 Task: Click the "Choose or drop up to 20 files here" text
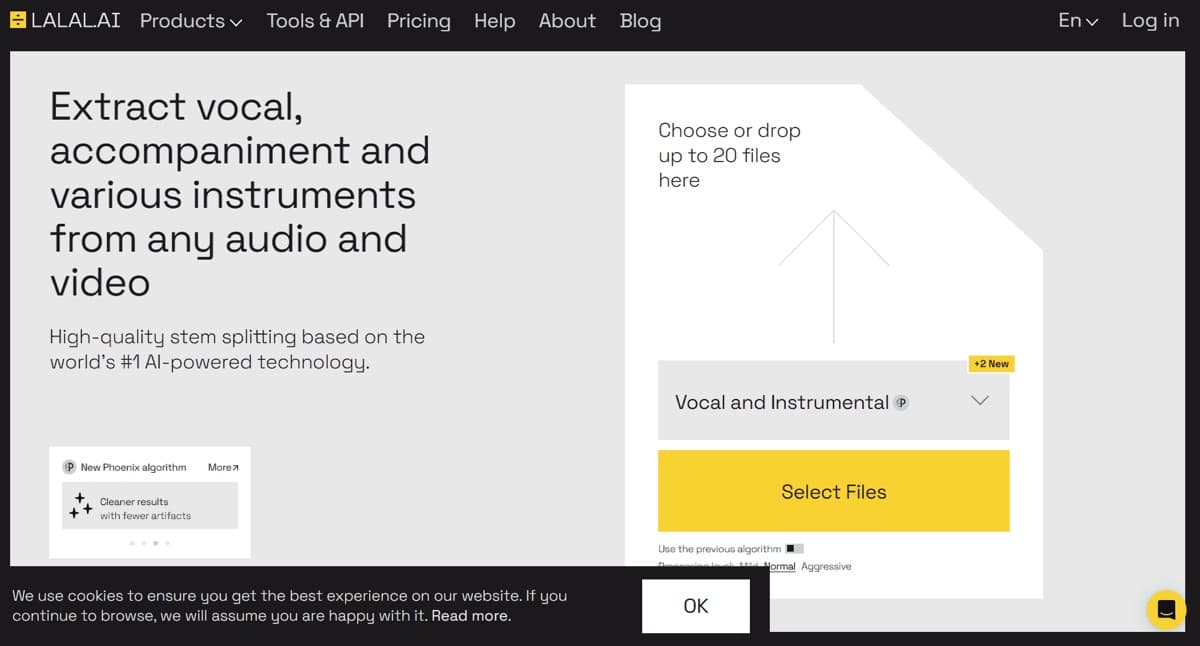(729, 155)
